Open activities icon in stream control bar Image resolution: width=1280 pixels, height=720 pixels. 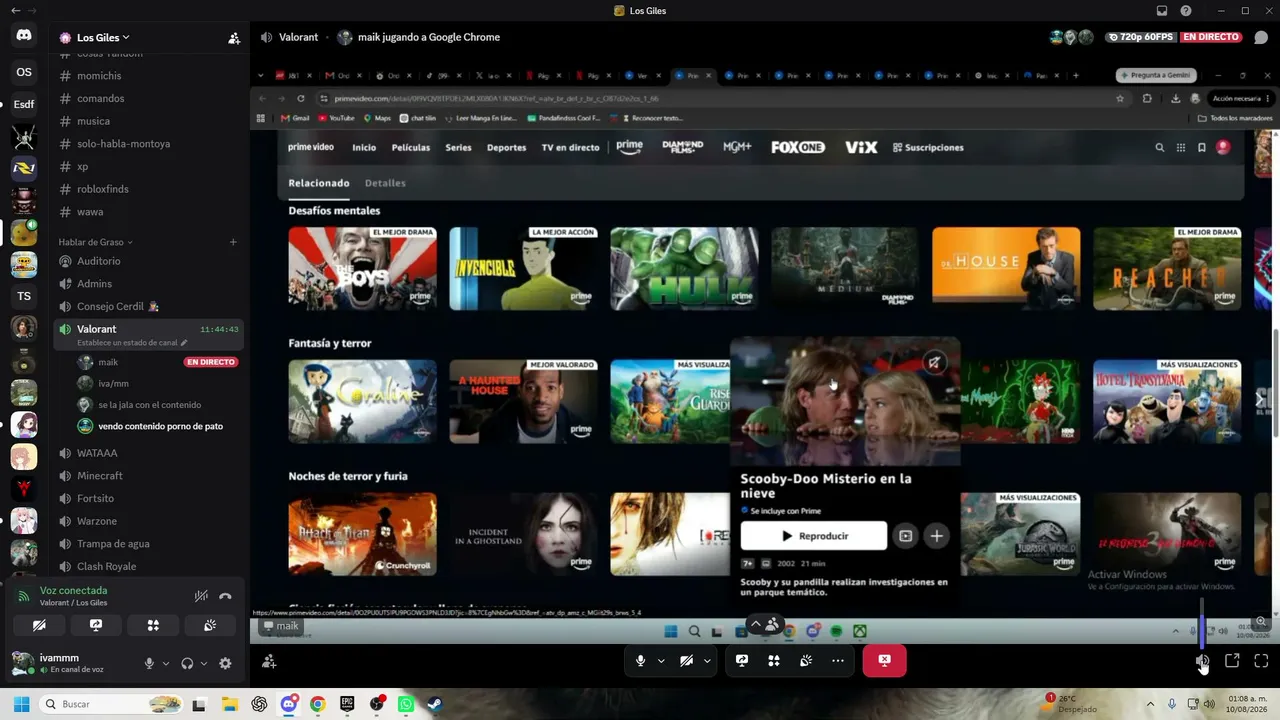coord(774,660)
